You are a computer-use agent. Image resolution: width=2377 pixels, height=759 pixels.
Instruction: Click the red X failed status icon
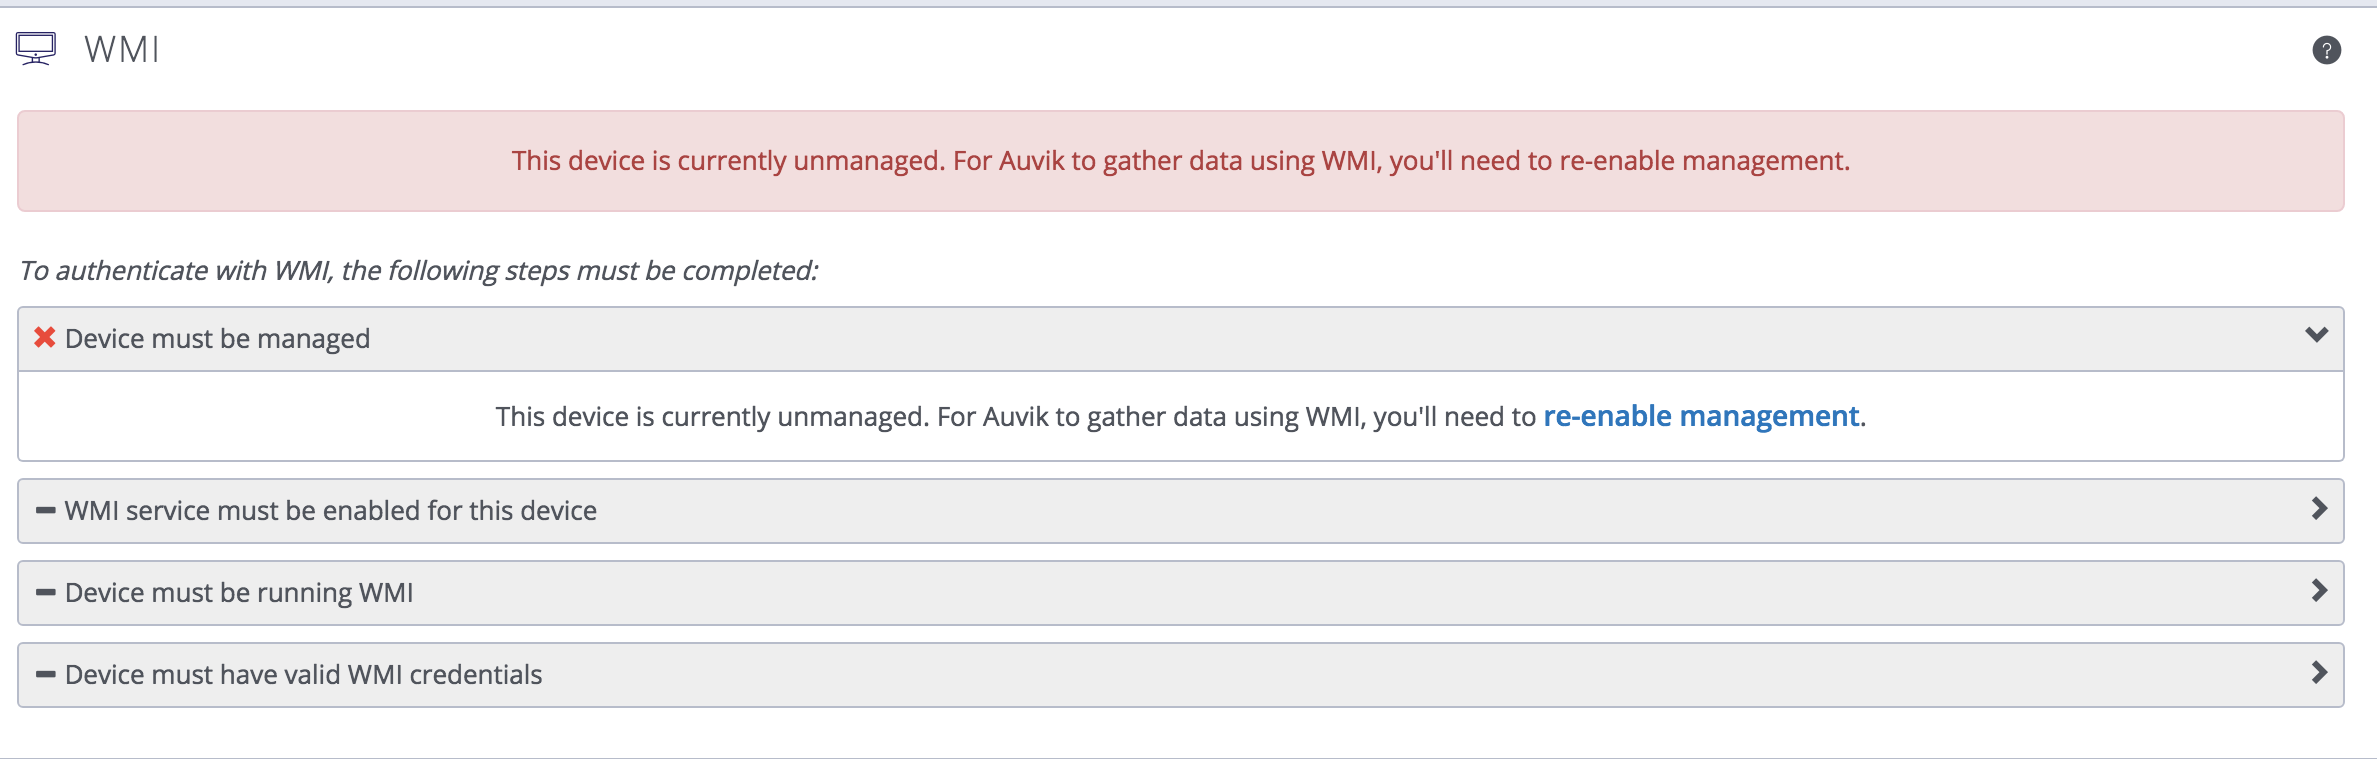(45, 338)
